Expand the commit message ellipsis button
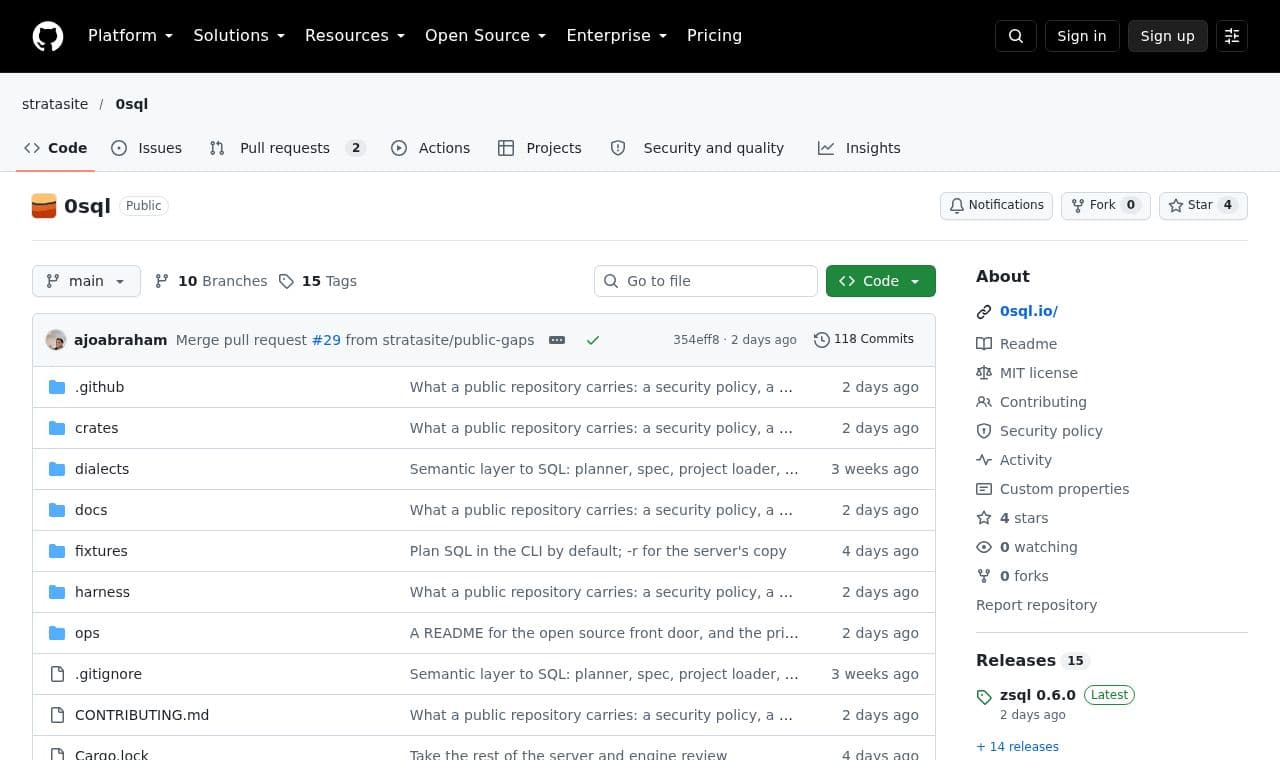The image size is (1280, 760). 557,340
